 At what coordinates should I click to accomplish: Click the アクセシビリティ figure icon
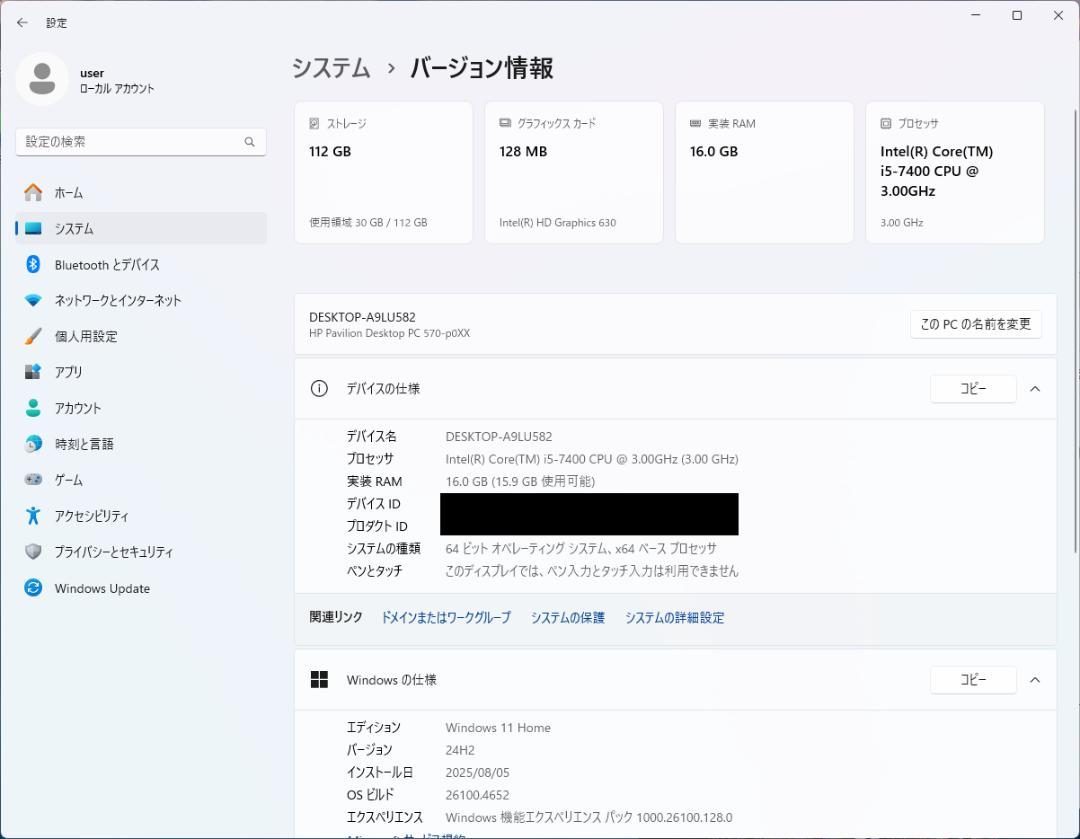coord(33,515)
